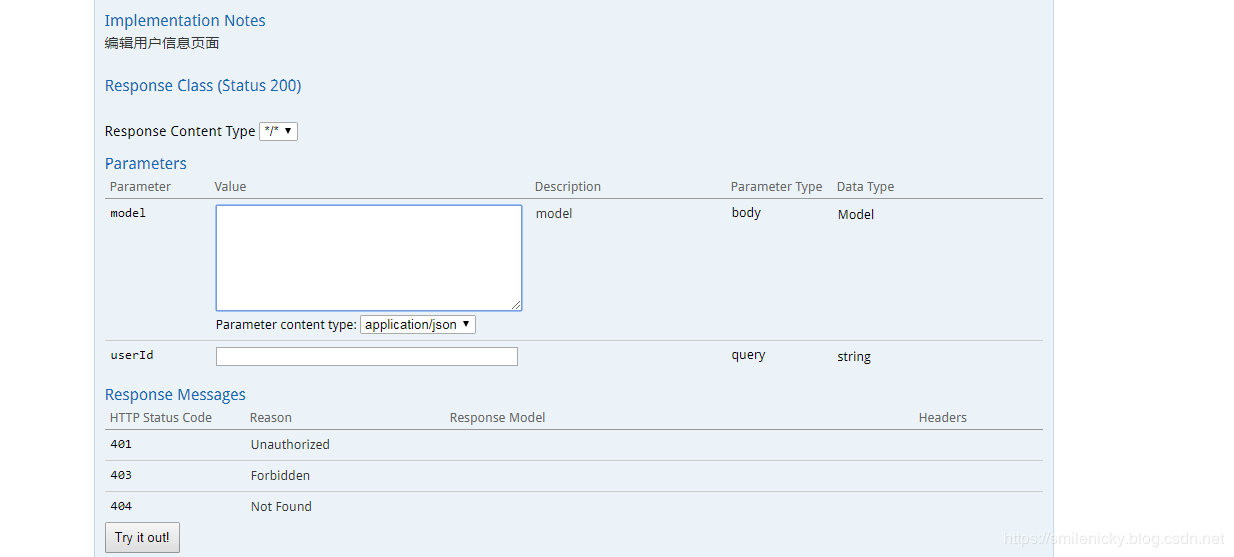Click the 'Response Content Type' label

pyautogui.click(x=180, y=132)
